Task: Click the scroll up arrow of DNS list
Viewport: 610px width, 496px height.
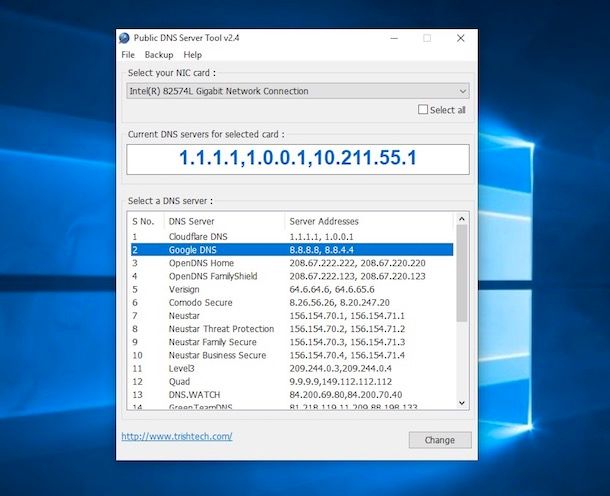Action: 462,219
